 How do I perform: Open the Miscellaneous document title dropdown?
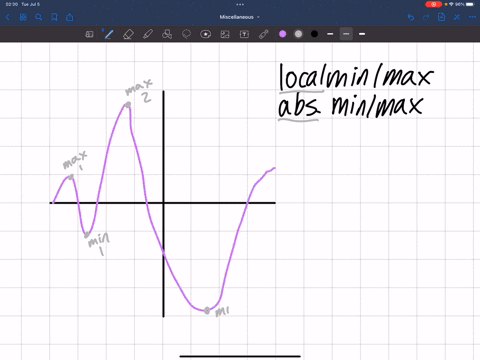click(239, 17)
